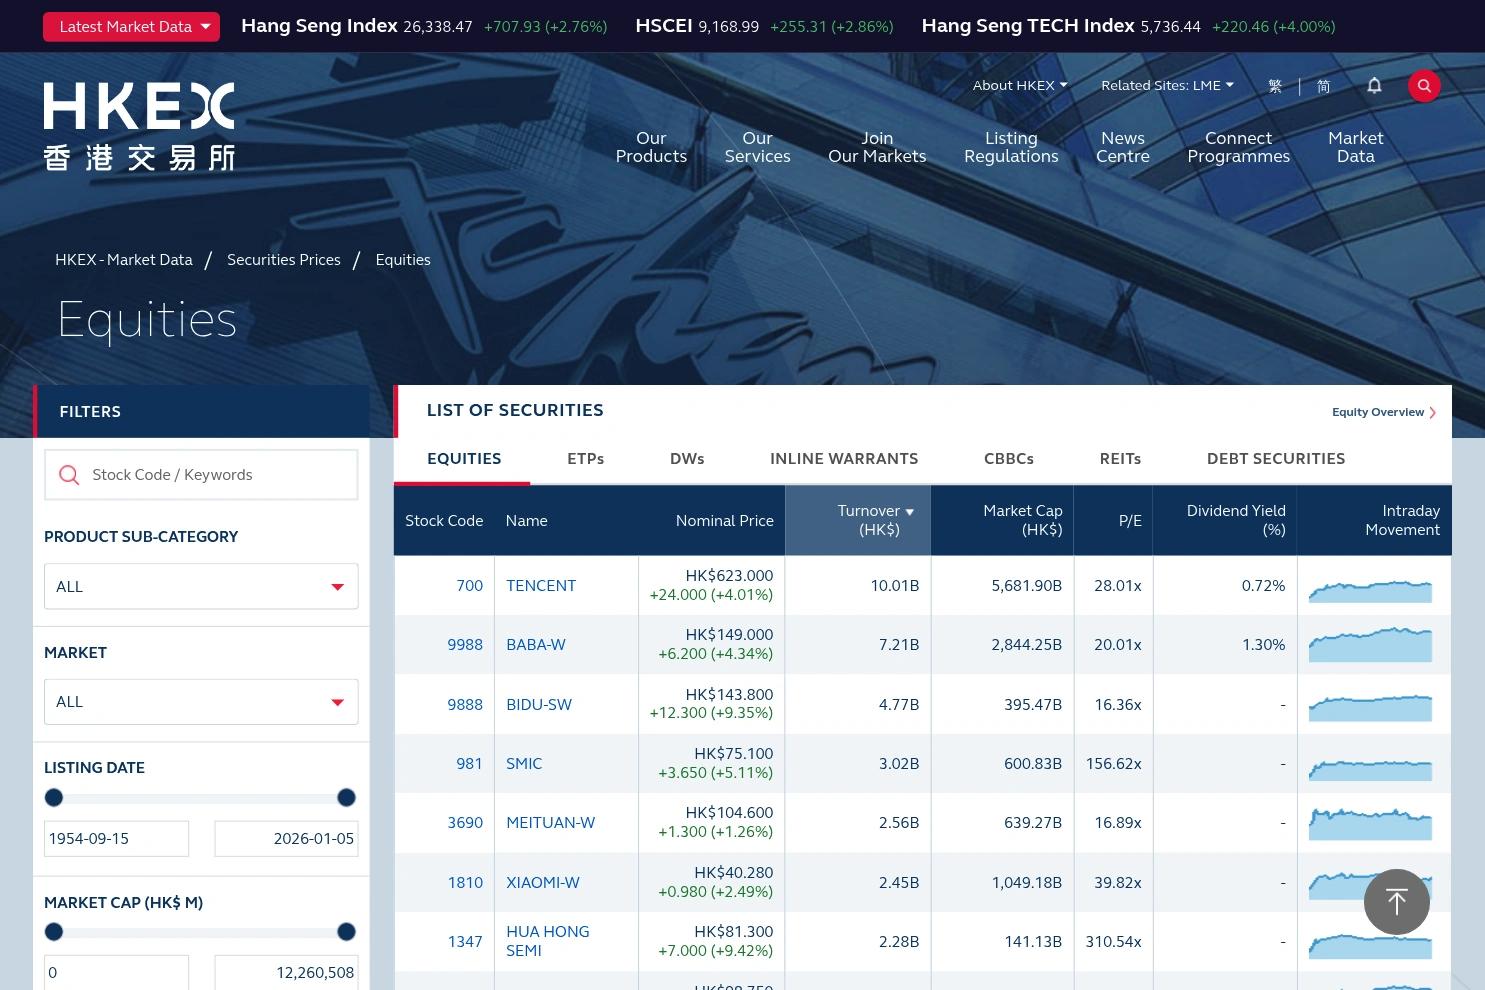Click the HKEX logo

tap(139, 126)
